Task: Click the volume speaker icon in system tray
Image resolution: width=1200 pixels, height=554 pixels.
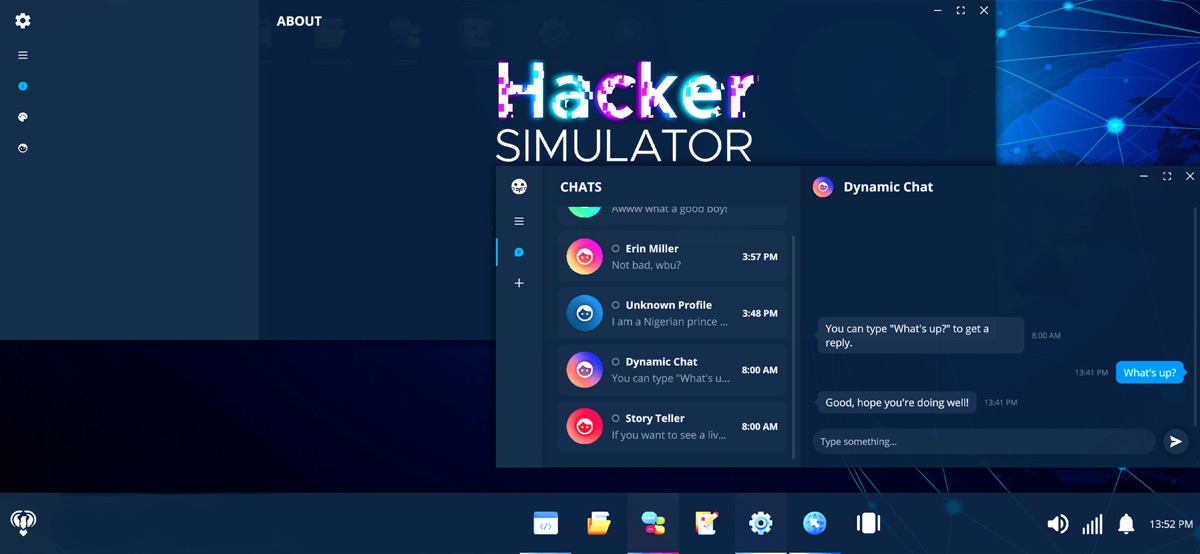Action: click(x=1057, y=524)
